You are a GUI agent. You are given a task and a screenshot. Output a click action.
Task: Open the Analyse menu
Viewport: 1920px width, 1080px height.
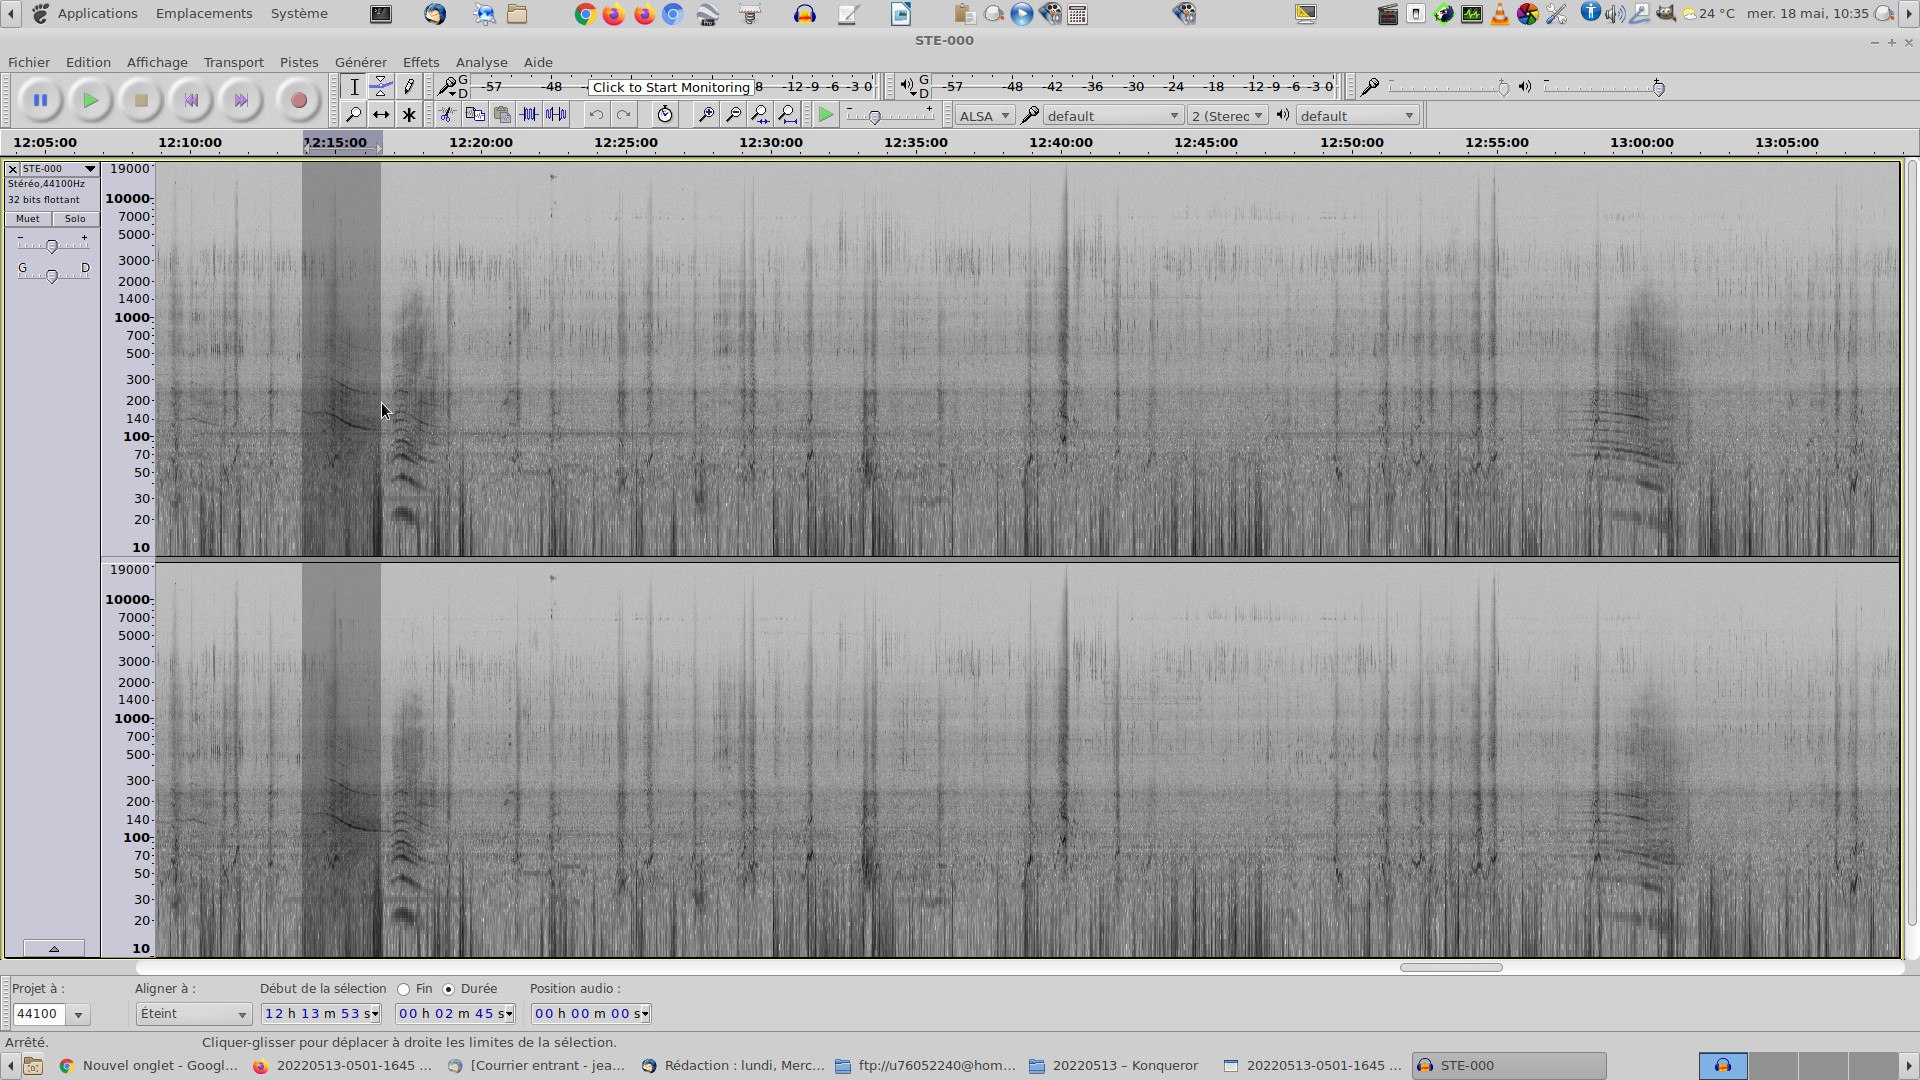tap(481, 62)
